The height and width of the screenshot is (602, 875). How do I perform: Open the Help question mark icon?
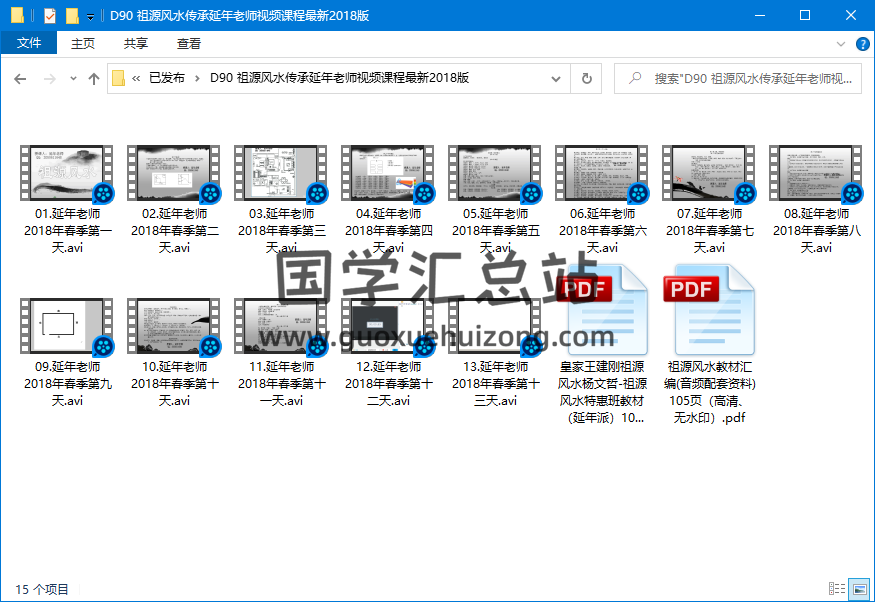tap(862, 43)
